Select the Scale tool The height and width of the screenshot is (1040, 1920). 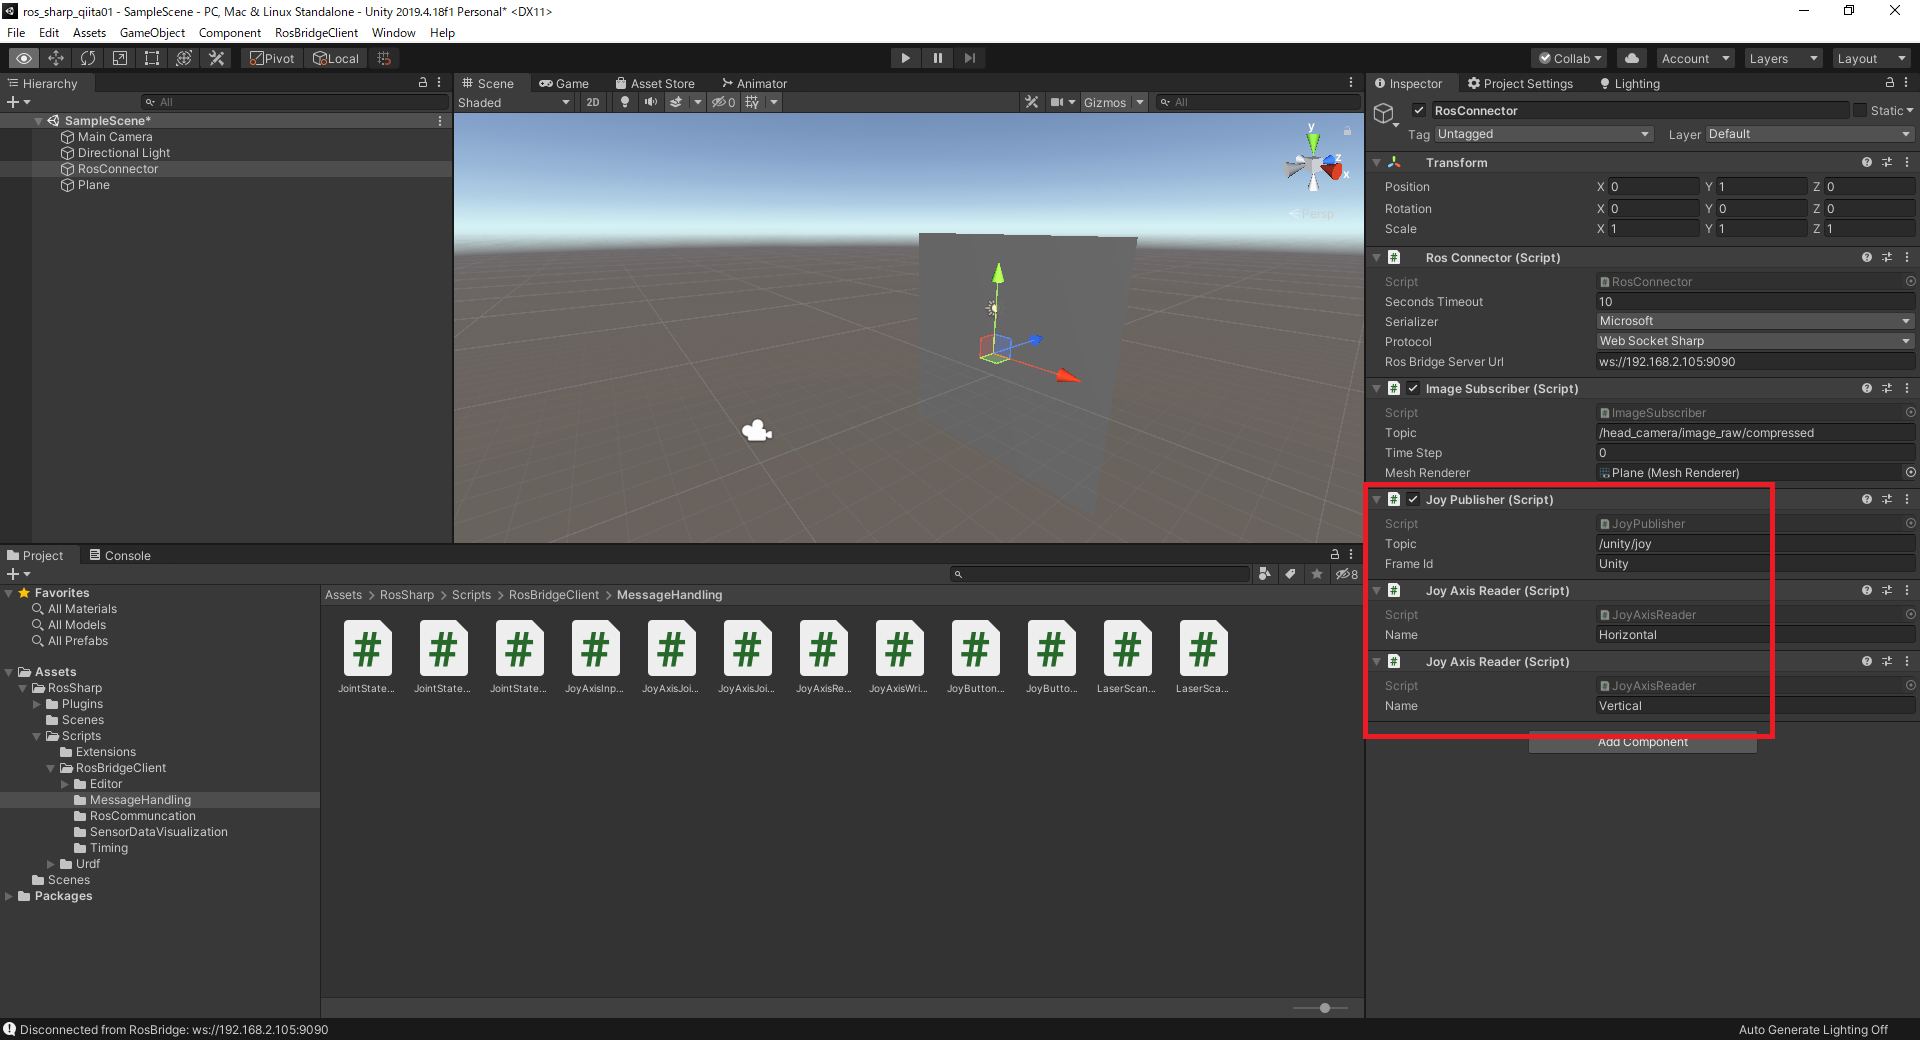[x=120, y=57]
